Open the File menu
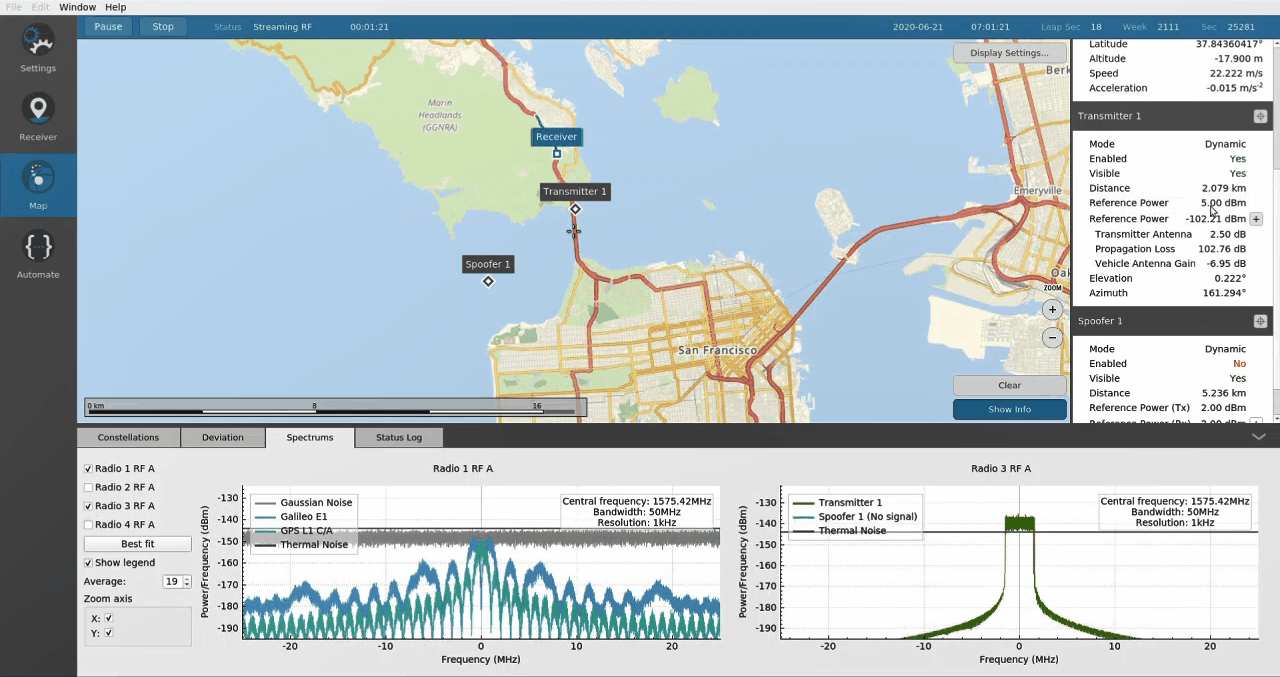This screenshot has width=1280, height=677. pos(14,7)
